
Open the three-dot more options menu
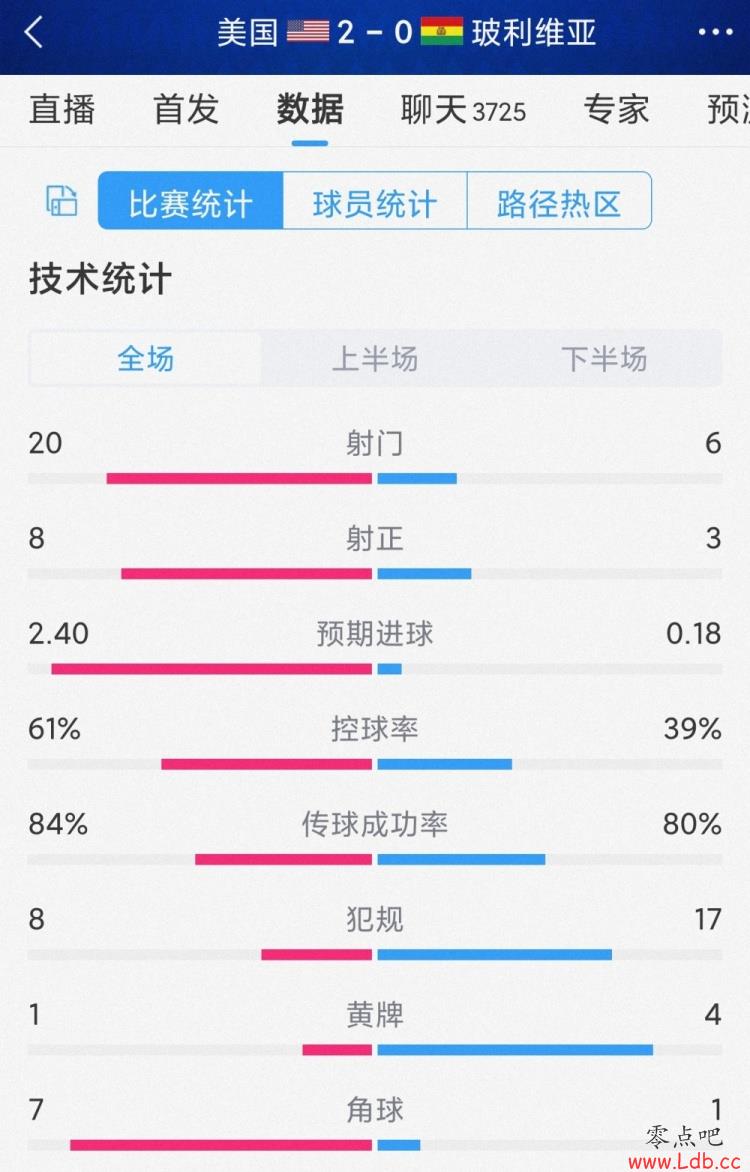tap(715, 32)
